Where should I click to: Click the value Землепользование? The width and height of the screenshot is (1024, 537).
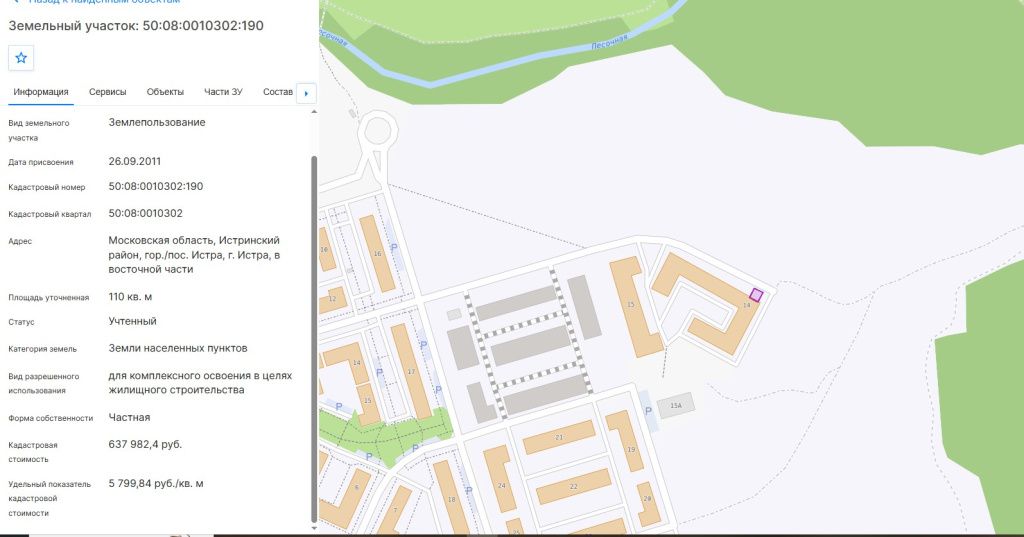click(157, 122)
